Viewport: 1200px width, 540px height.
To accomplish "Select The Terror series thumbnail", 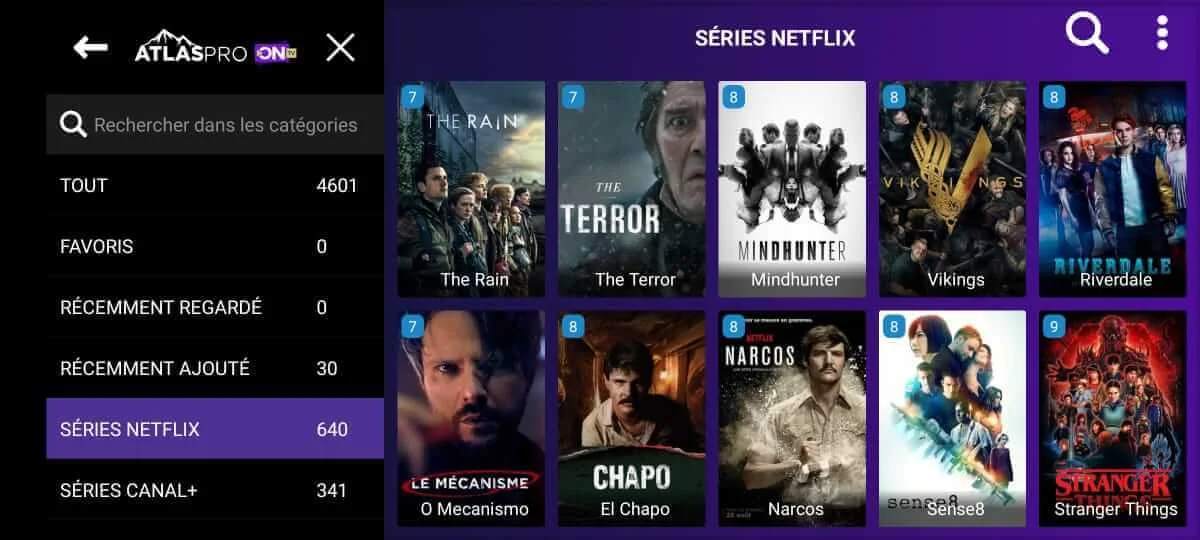I will click(x=632, y=189).
